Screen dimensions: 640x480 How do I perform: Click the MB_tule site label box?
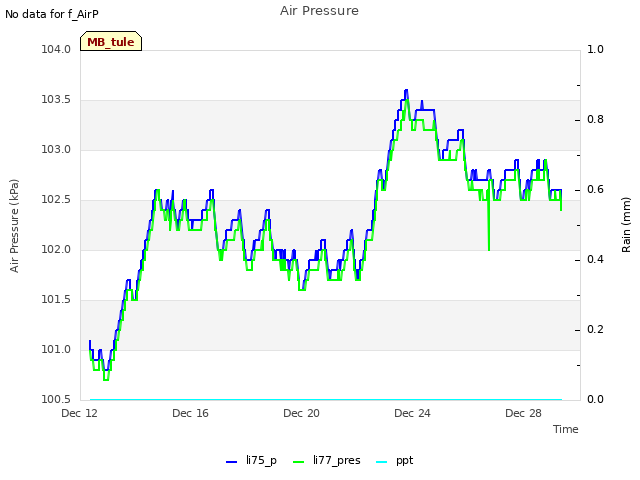[x=111, y=41]
